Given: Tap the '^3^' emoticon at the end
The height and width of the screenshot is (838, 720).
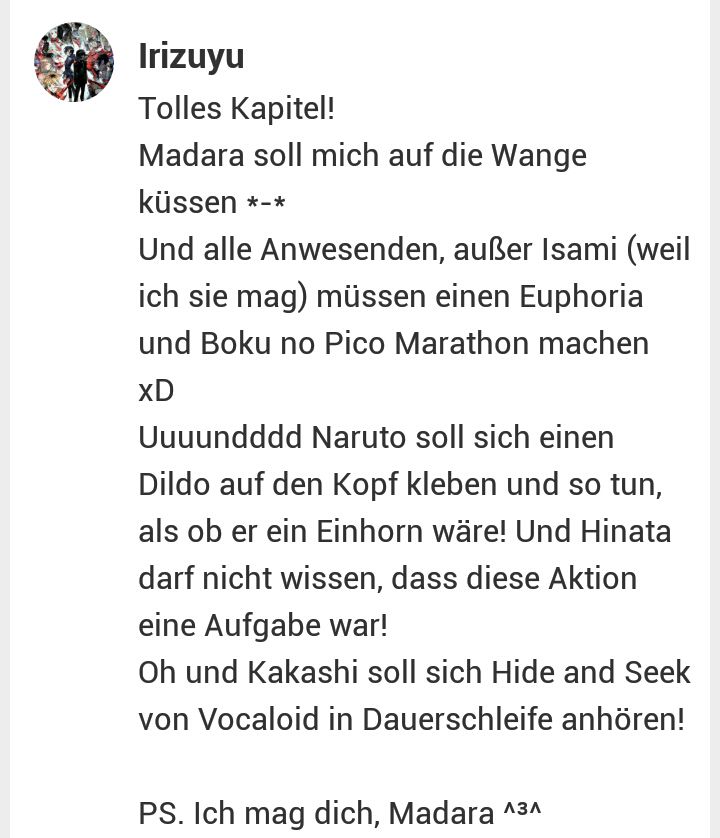Looking at the screenshot, I should click(x=523, y=809).
